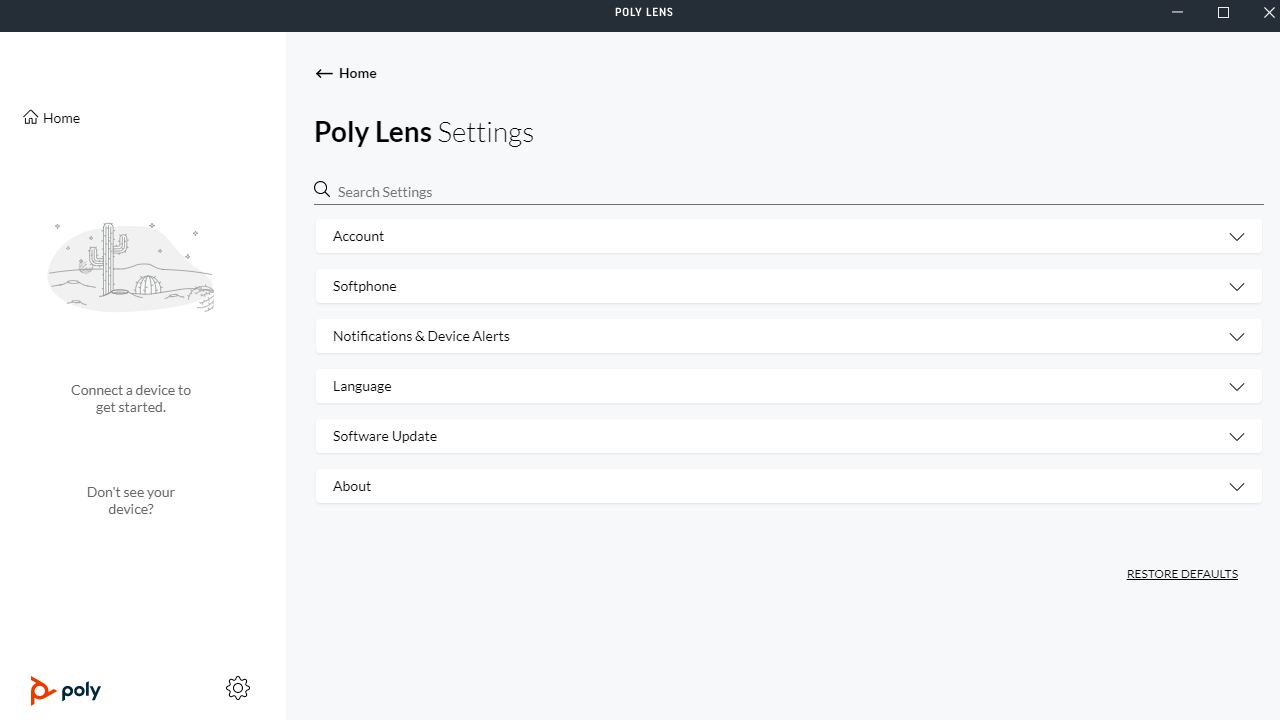The width and height of the screenshot is (1280, 720).
Task: Expand the Language settings section
Action: 788,386
